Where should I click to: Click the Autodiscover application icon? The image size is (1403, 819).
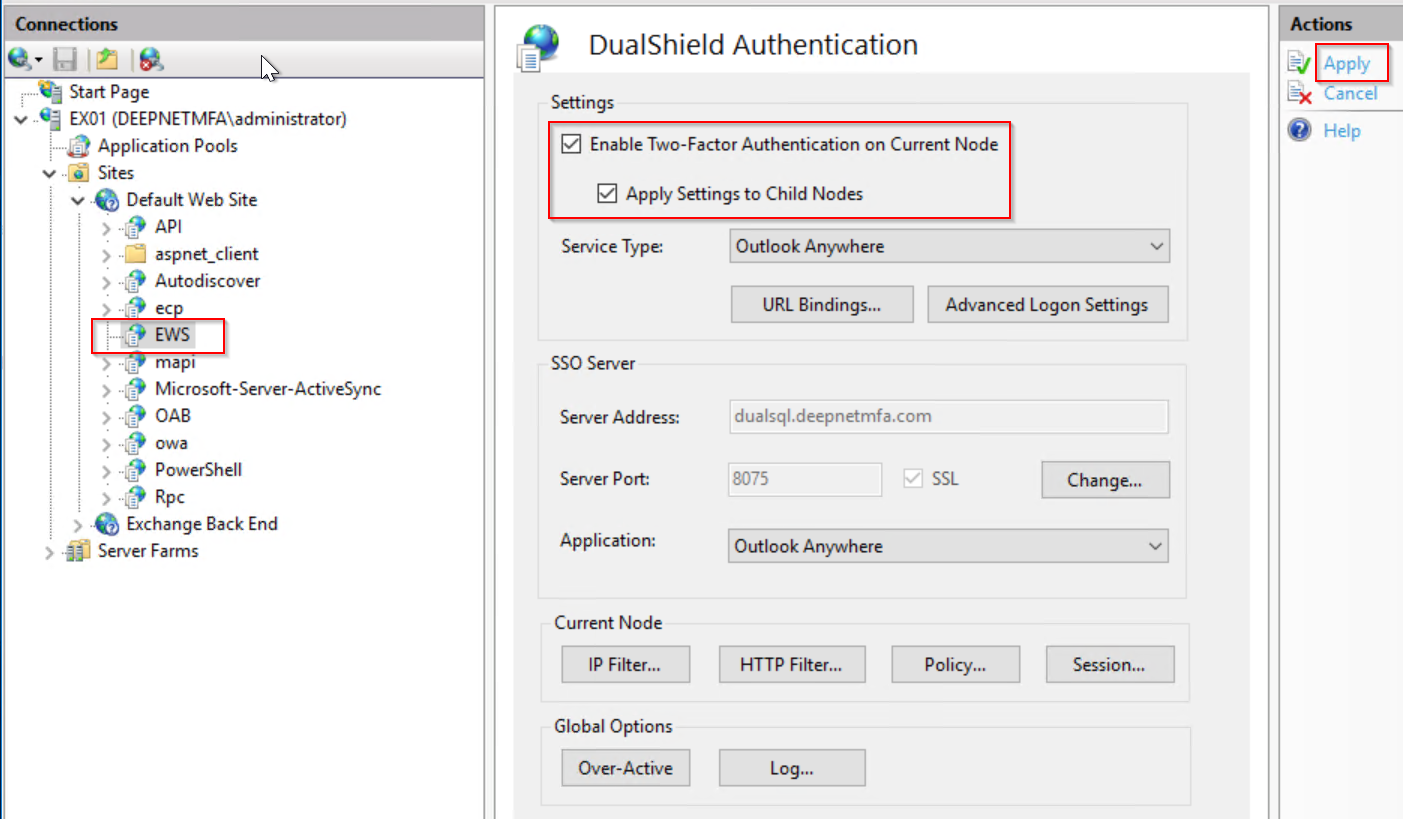pos(136,281)
